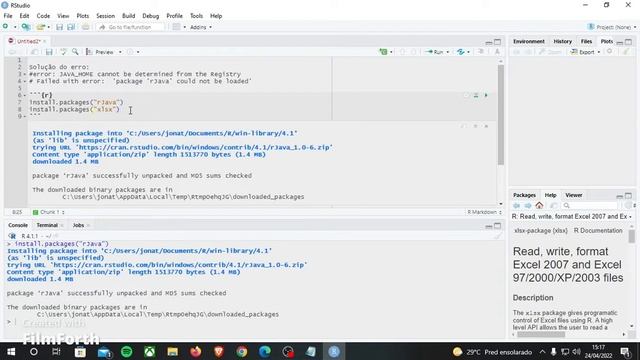Image resolution: width=640 pixels, height=360 pixels.
Task: Click the Help search field
Action: (x=590, y=206)
